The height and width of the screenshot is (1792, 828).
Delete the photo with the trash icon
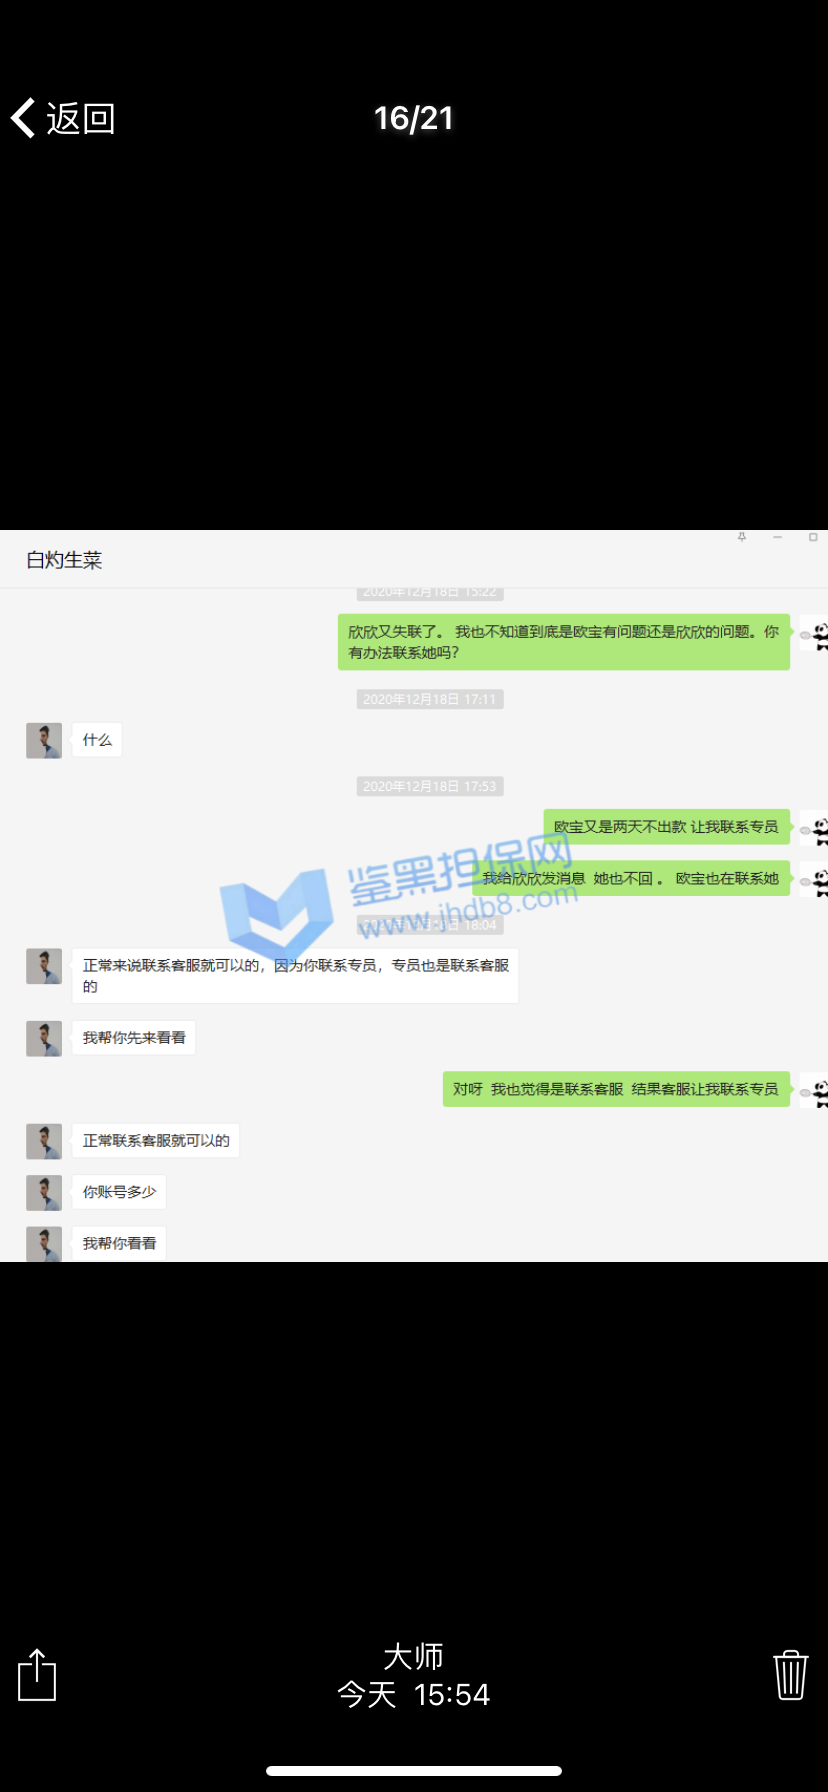790,1675
